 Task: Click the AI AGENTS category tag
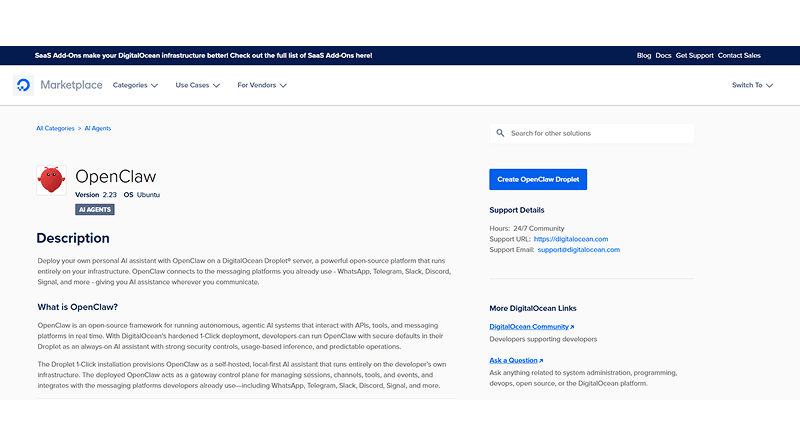95,210
